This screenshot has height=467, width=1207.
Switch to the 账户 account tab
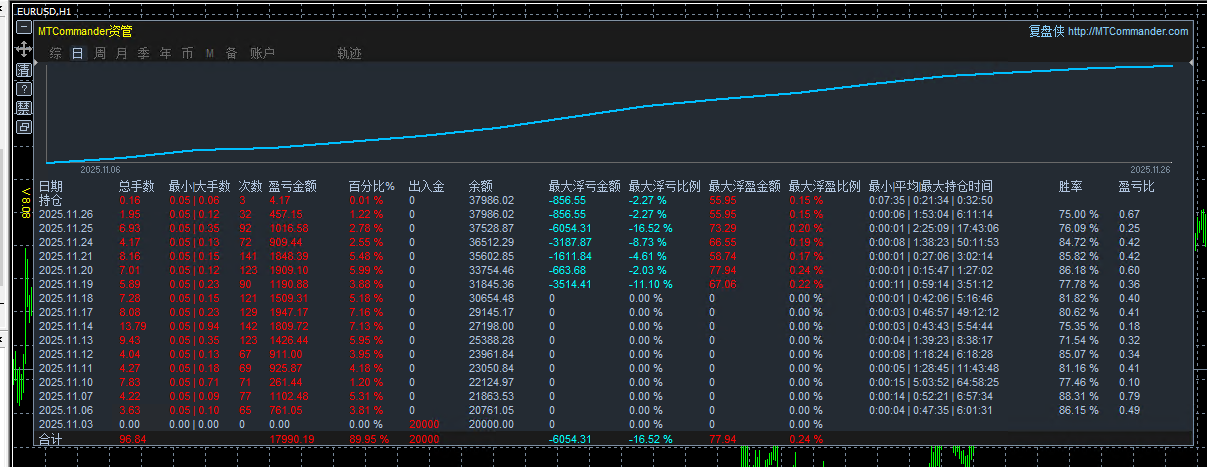click(262, 53)
